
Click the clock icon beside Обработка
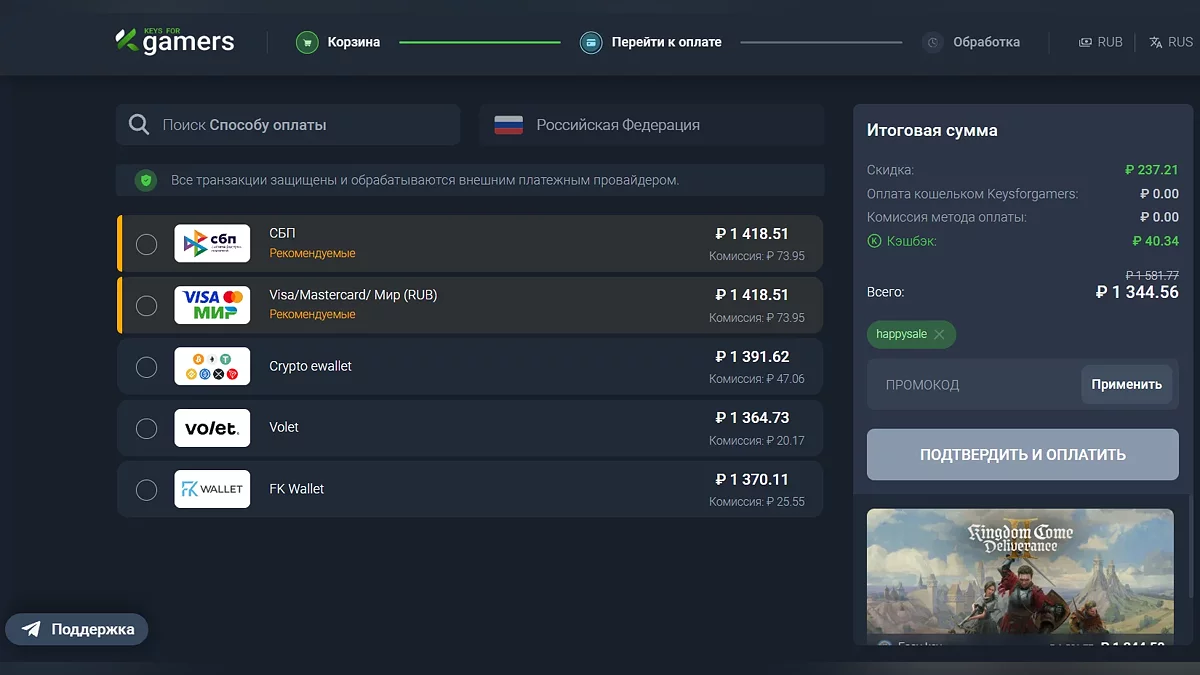pyautogui.click(x=932, y=43)
